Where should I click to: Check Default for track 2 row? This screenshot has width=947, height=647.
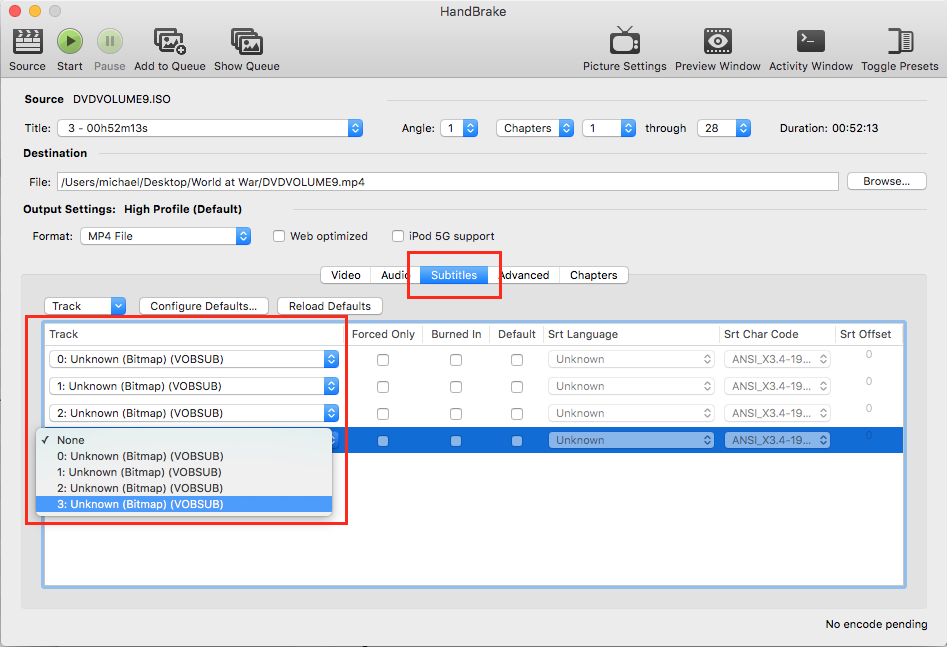(x=517, y=414)
